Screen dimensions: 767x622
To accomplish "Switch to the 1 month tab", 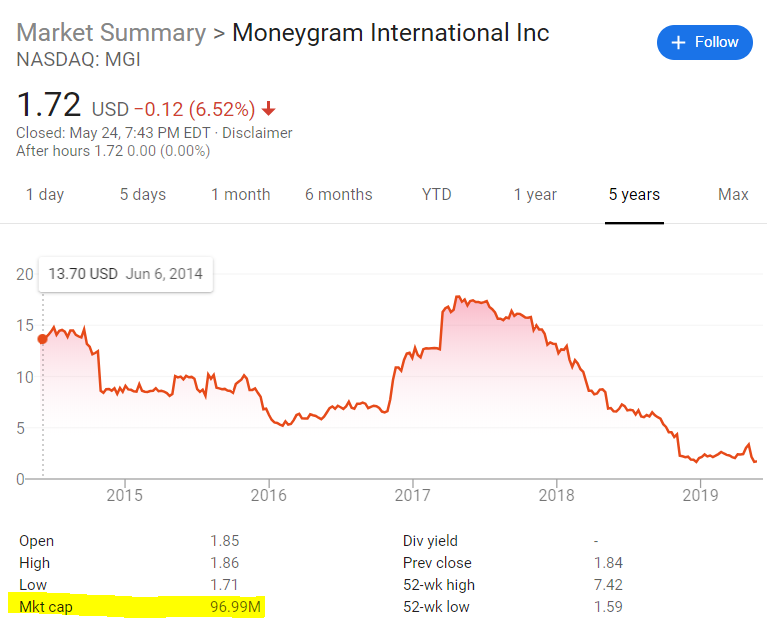I will pyautogui.click(x=240, y=195).
